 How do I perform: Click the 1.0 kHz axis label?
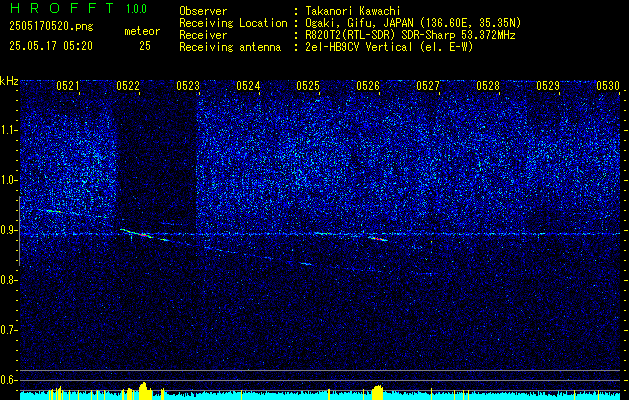(x=9, y=180)
